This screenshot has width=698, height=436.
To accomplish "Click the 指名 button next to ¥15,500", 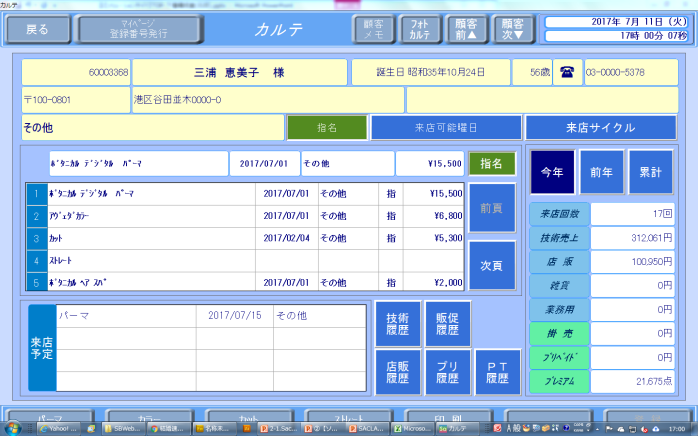I will (491, 163).
